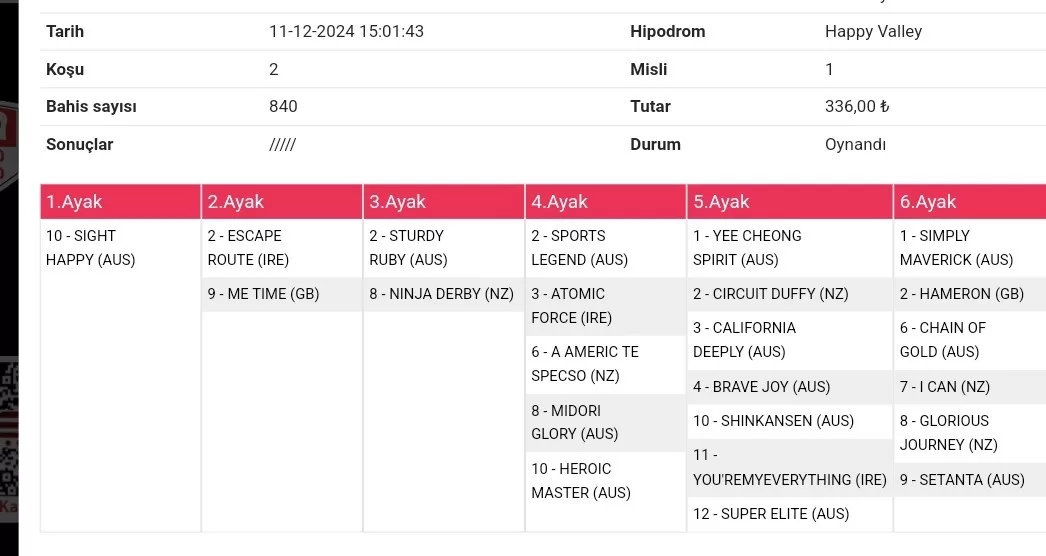Select 12 - SUPER ELITE (AUS)
1046x556 pixels.
point(771,514)
